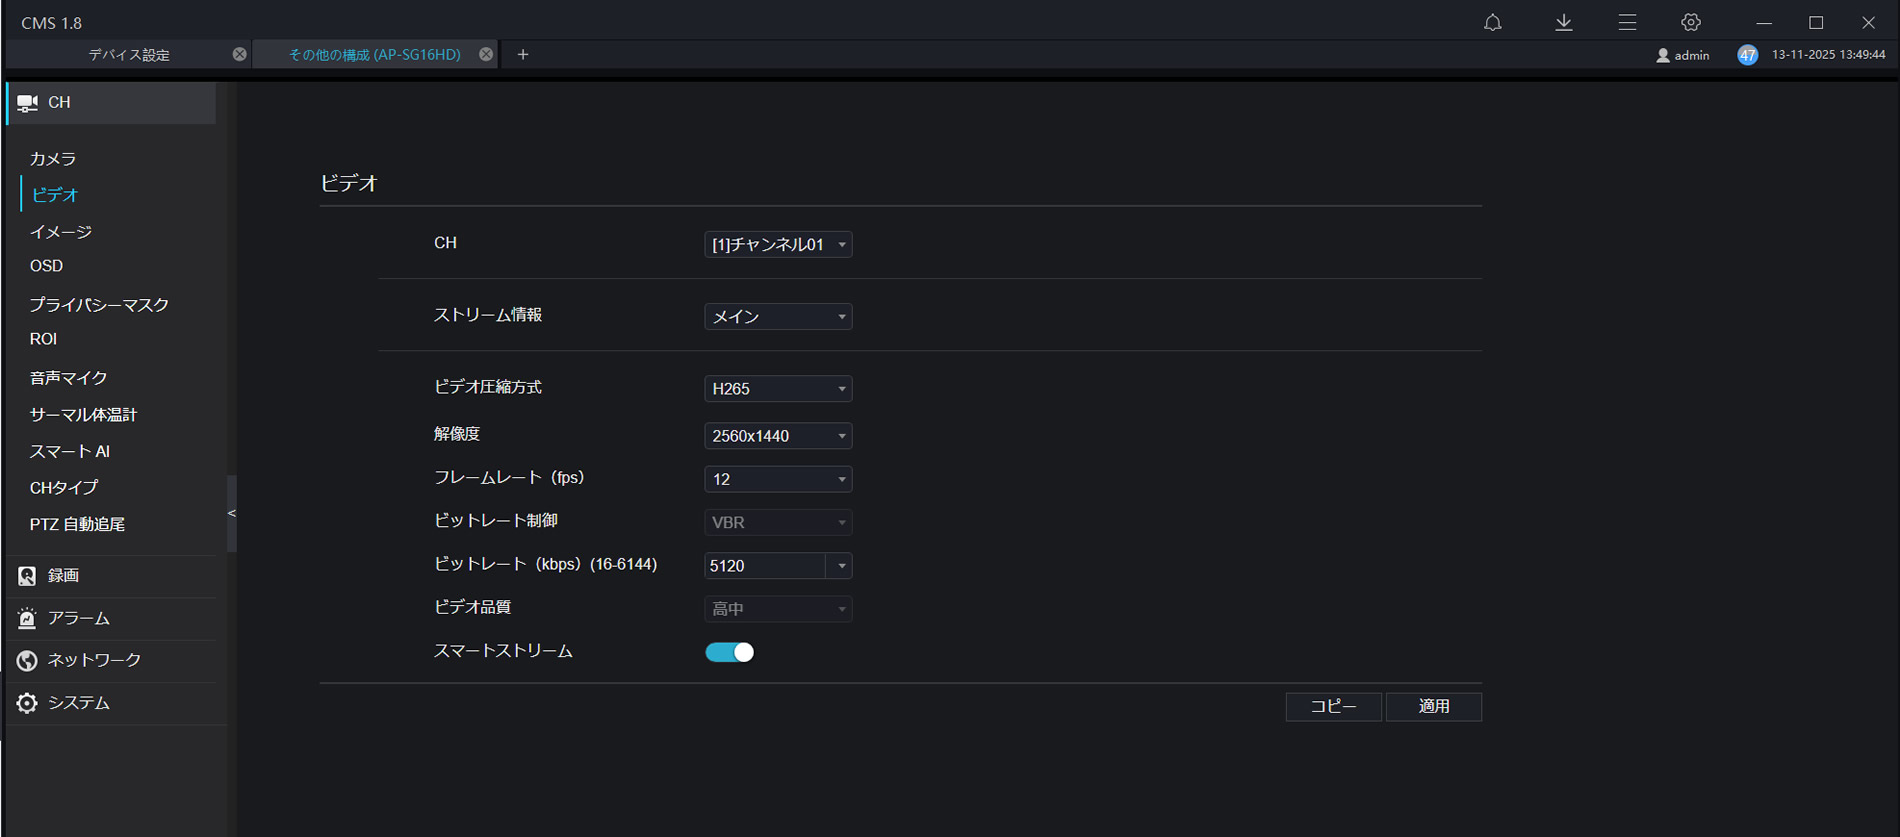Open the アラーム alarm section
The image size is (1900, 837).
point(78,619)
